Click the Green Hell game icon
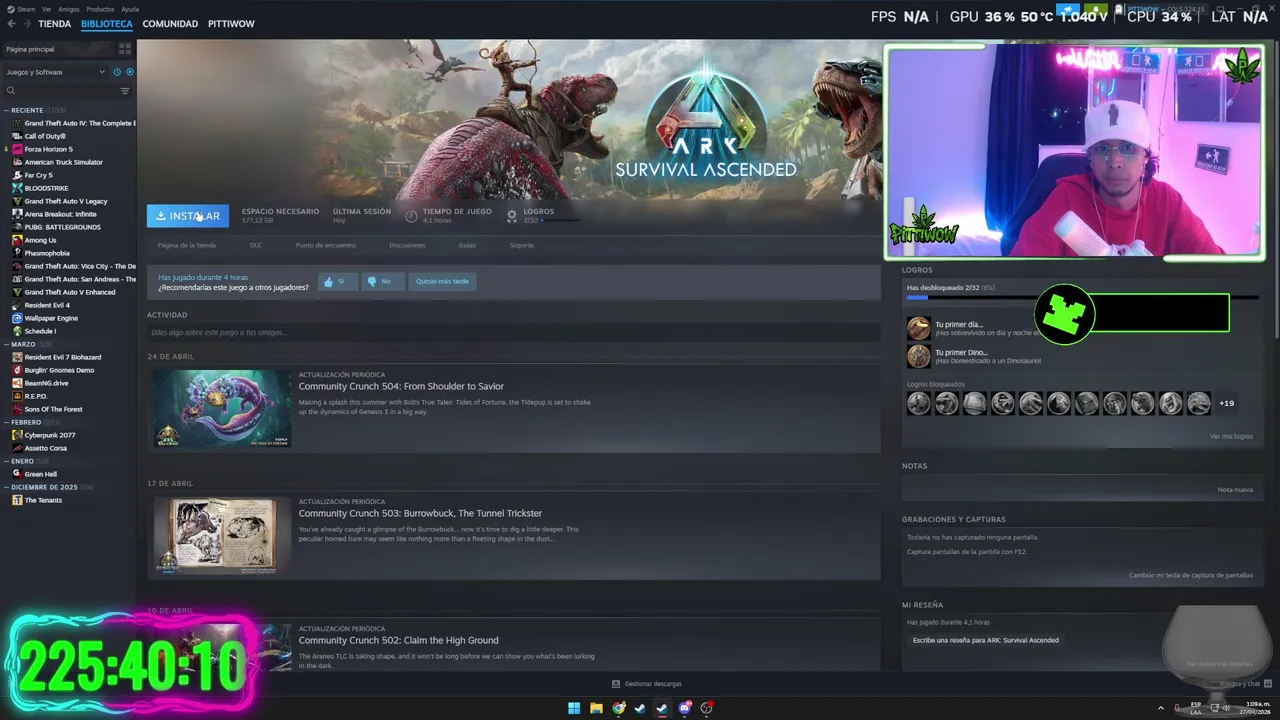Image resolution: width=1280 pixels, height=720 pixels. pos(17,474)
